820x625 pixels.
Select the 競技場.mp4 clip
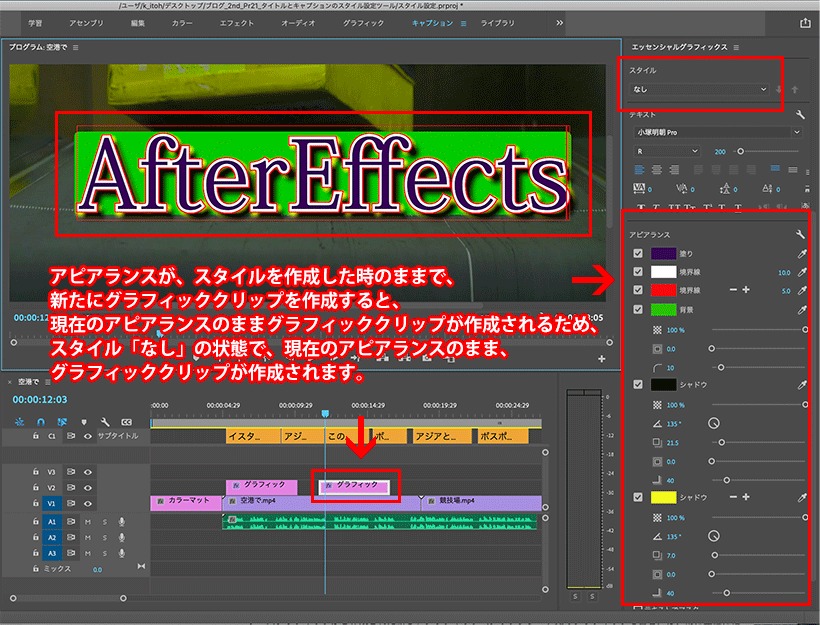(481, 503)
